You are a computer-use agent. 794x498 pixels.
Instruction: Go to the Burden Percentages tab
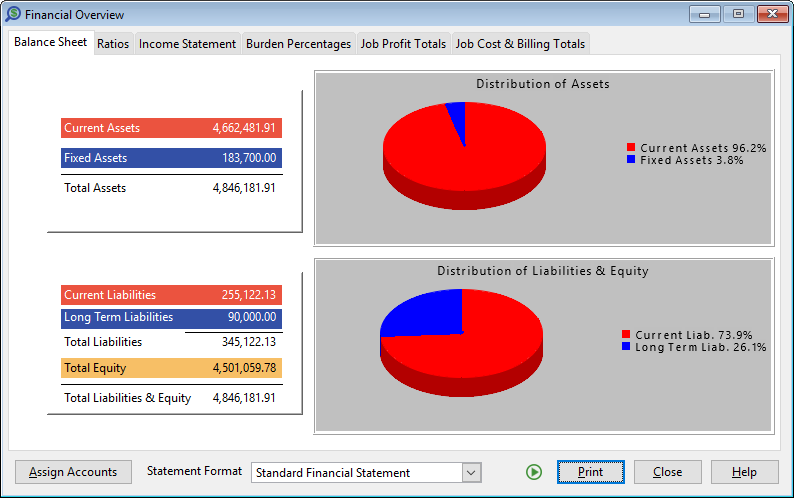coord(298,44)
